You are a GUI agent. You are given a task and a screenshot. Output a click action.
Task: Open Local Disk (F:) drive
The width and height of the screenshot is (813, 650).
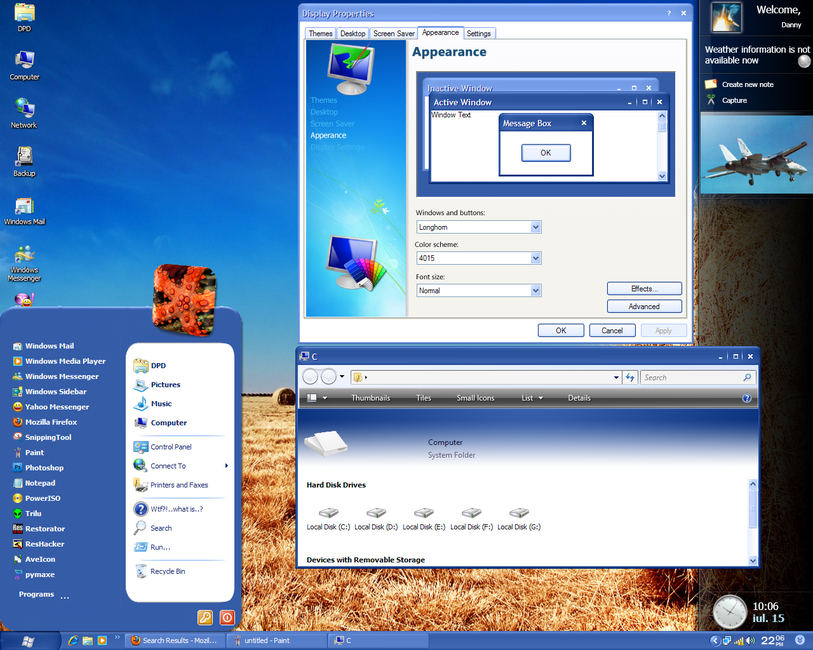tap(471, 519)
